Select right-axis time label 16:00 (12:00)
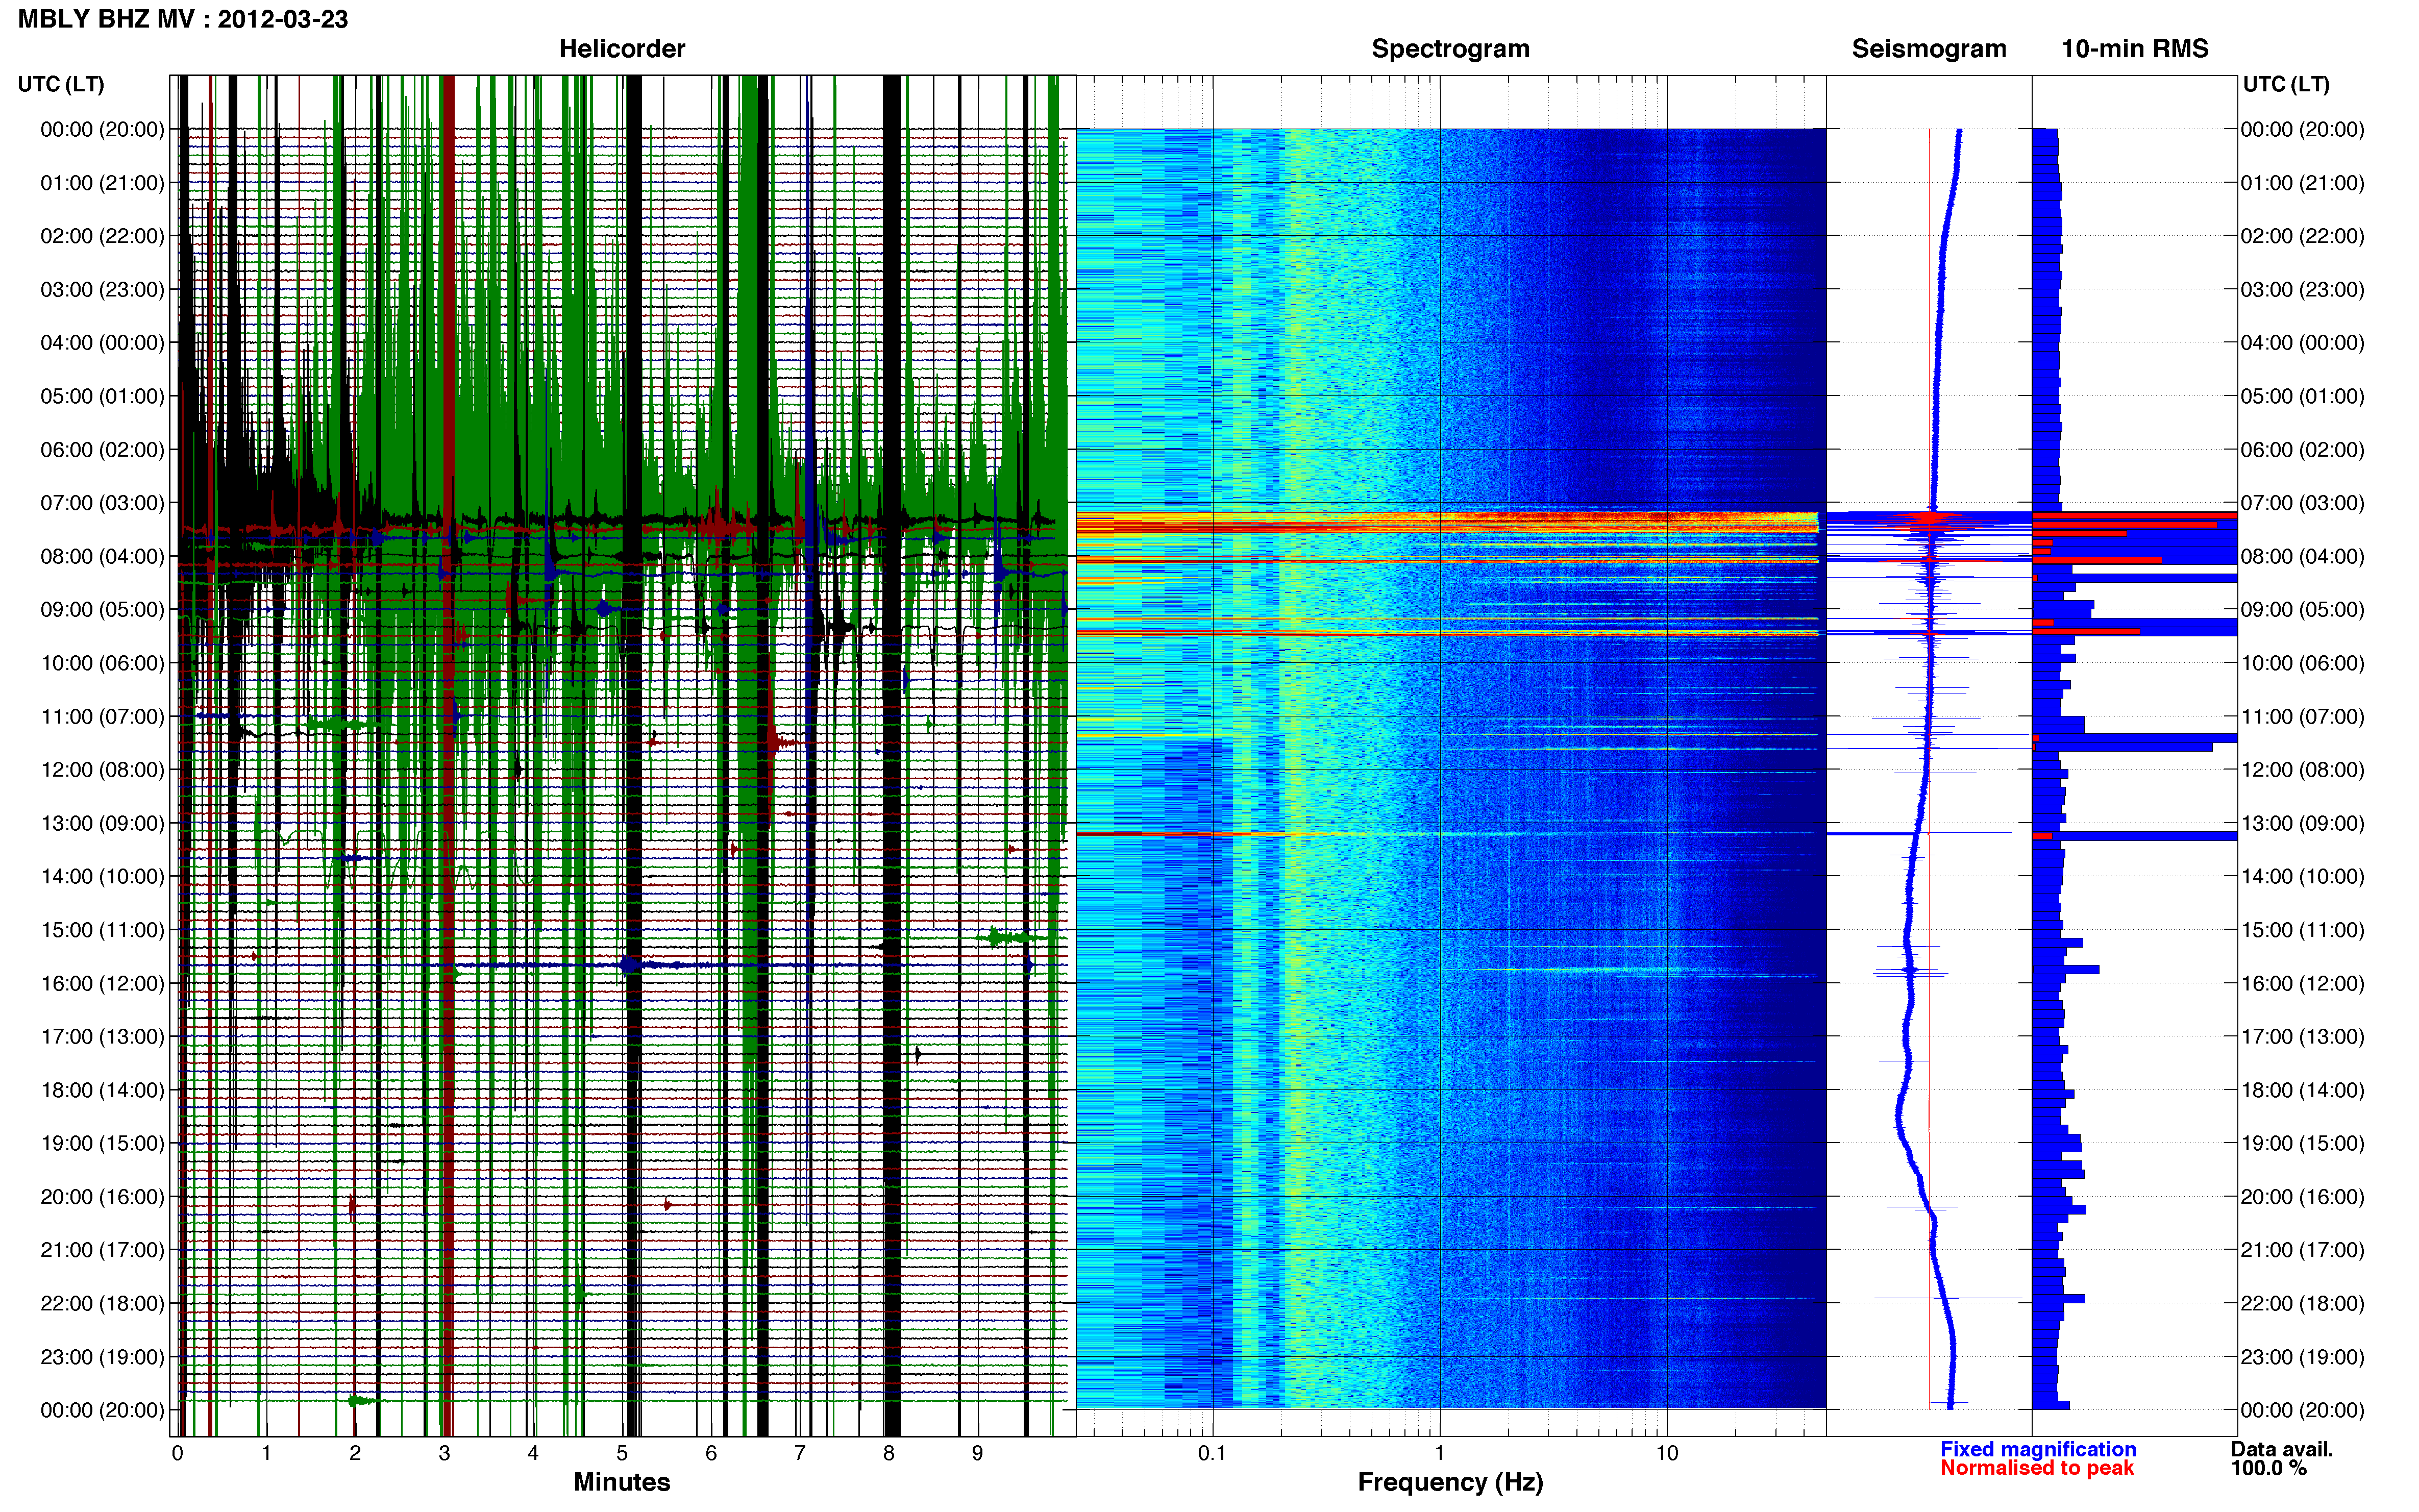The height and width of the screenshot is (1512, 2419). [2302, 983]
